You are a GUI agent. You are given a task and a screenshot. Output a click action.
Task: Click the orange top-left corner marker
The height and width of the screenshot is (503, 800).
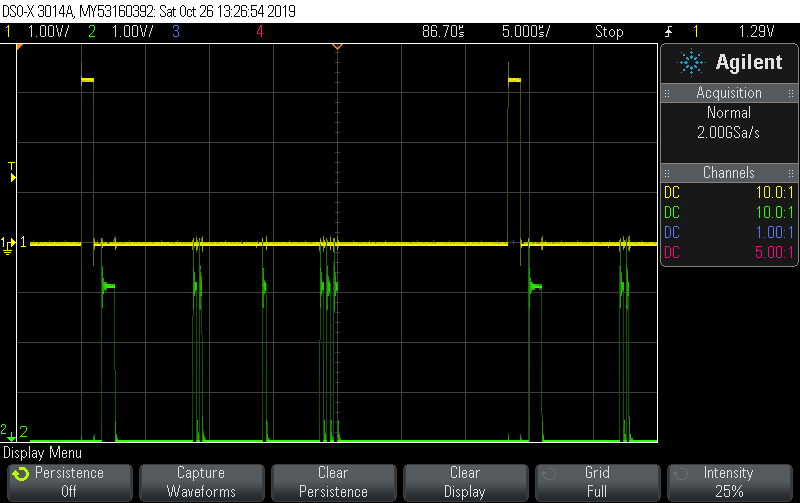[x=20, y=47]
